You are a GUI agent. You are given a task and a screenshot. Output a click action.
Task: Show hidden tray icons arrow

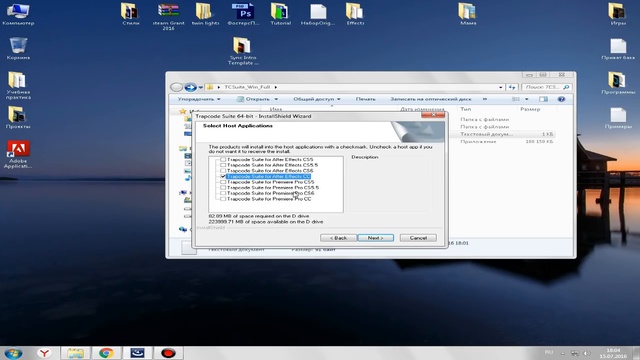pos(562,353)
